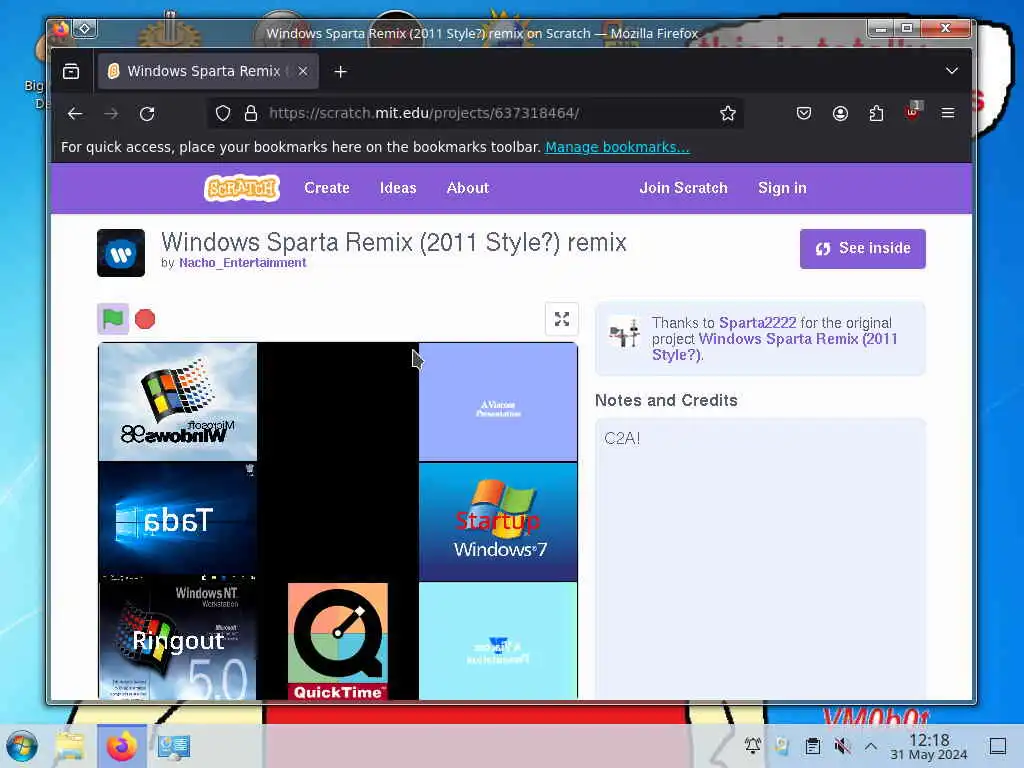Select the Windows Sparta Remix tab
The height and width of the screenshot is (768, 1024).
click(x=208, y=71)
